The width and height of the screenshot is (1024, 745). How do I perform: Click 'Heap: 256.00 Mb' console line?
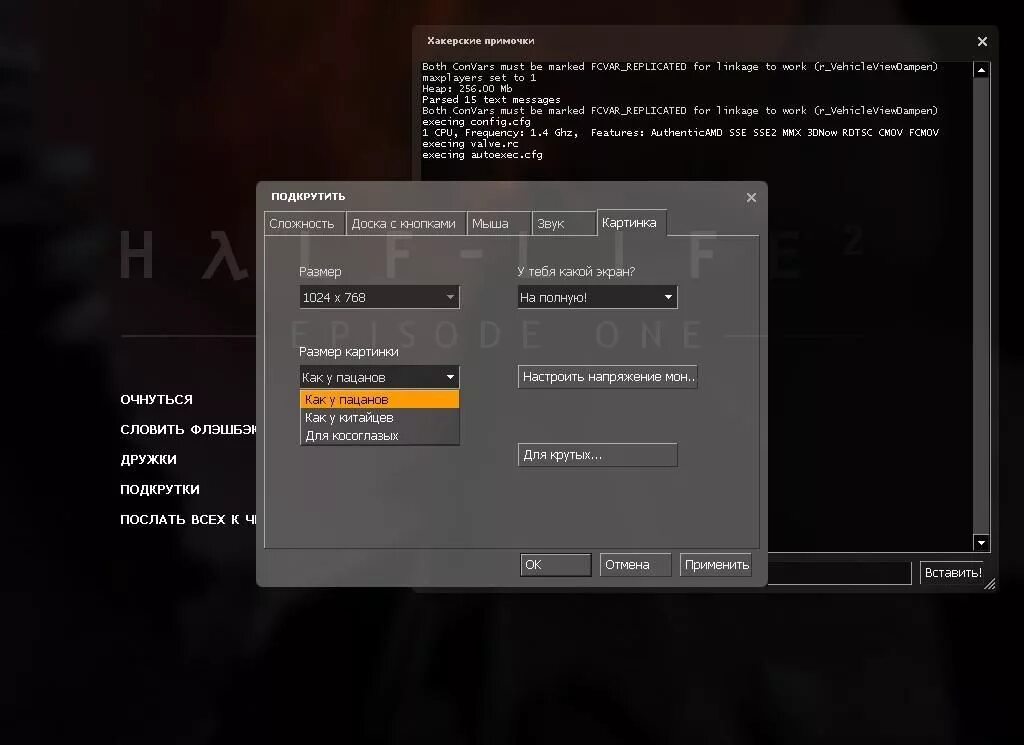[x=467, y=89]
